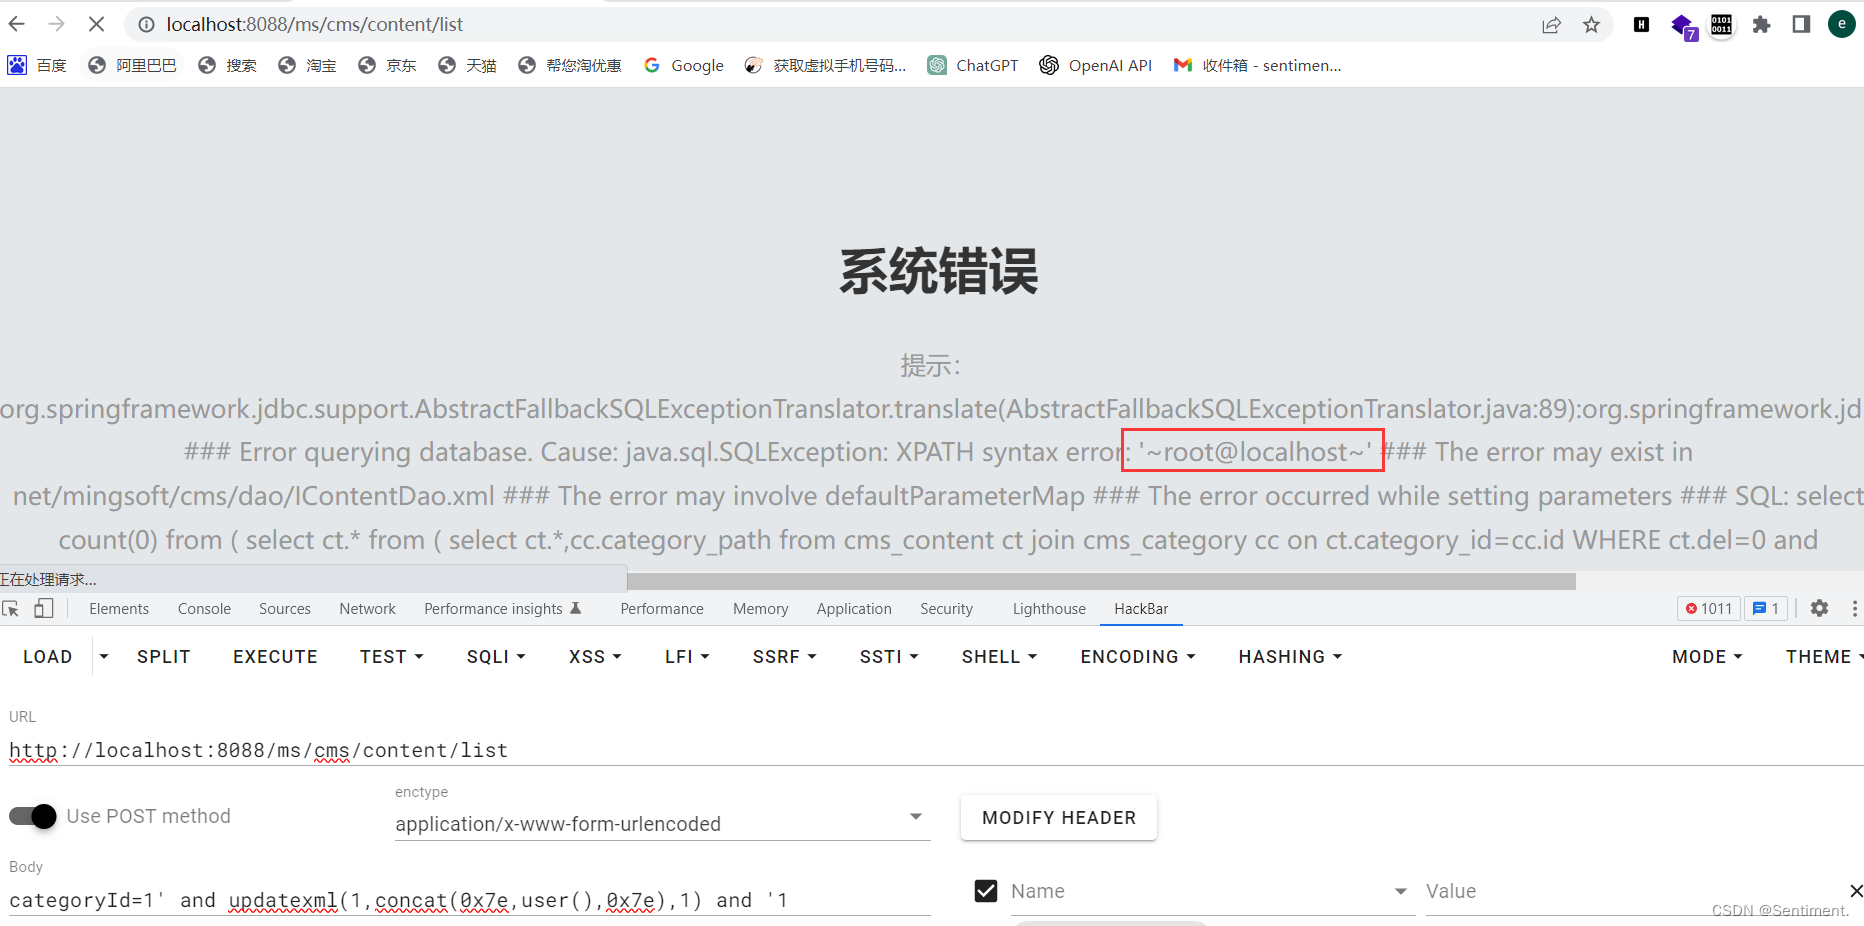The width and height of the screenshot is (1864, 926).
Task: Click the EXECUTE button in HackBar
Action: point(274,656)
